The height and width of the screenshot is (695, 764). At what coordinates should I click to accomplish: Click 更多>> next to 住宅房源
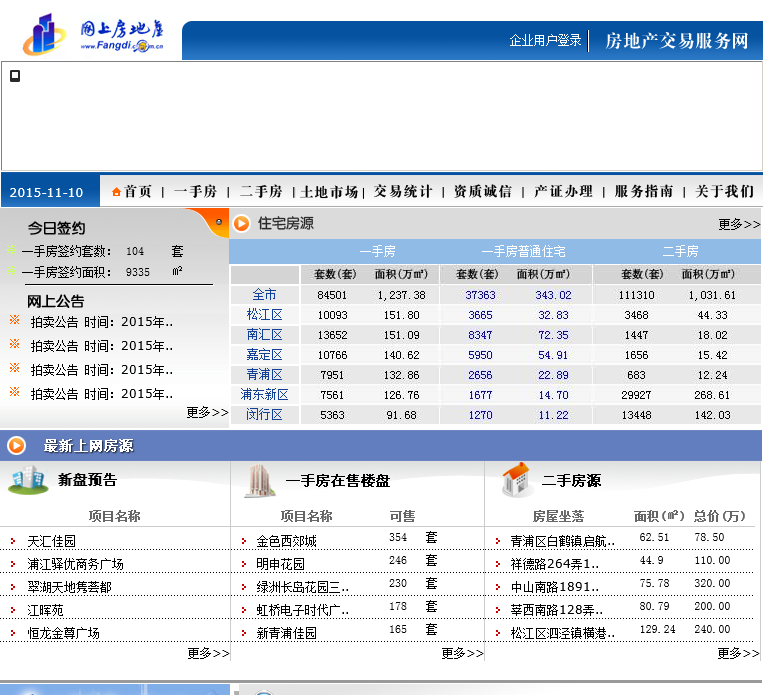click(738, 224)
